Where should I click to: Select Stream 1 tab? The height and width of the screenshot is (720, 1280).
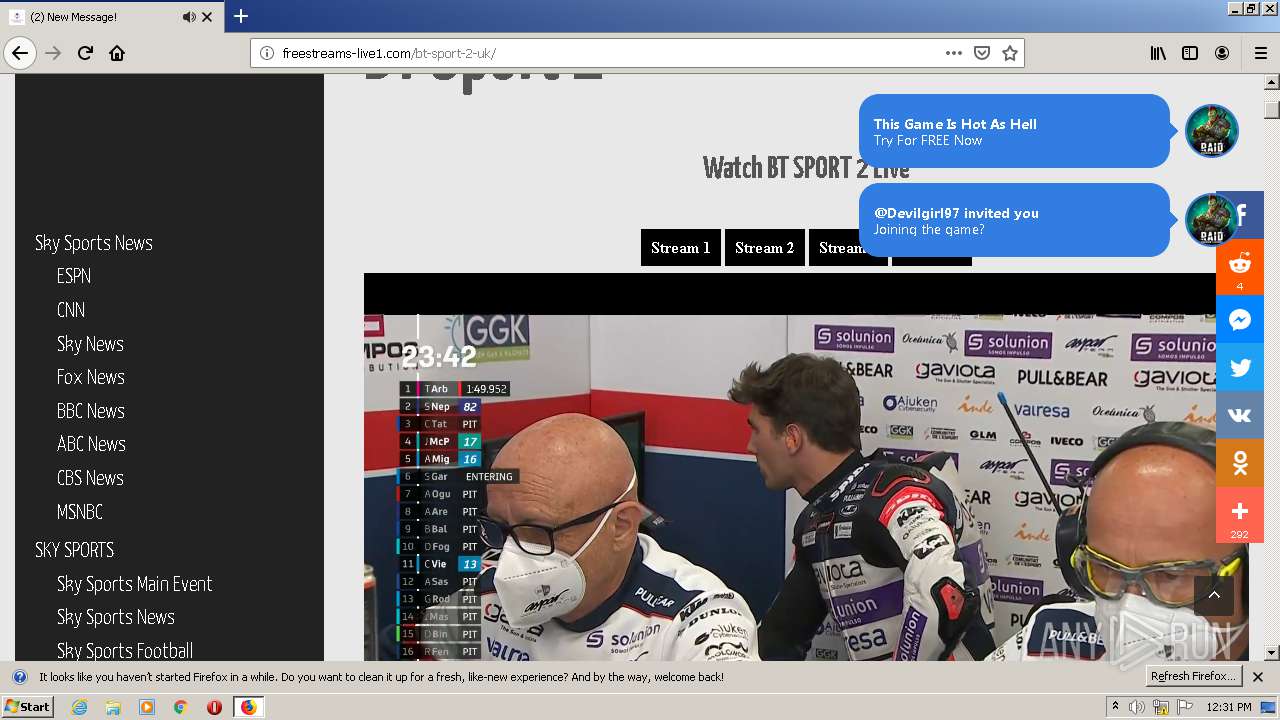tap(681, 248)
